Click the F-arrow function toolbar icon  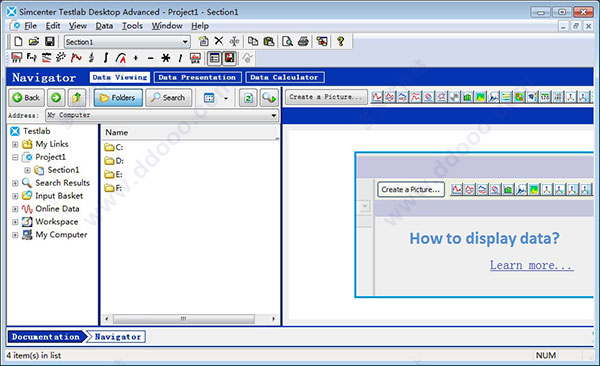point(31,58)
